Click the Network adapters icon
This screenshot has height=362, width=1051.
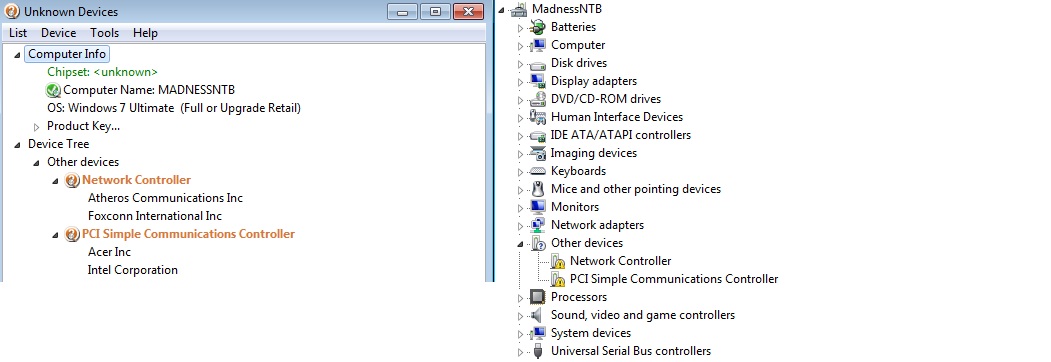tap(538, 225)
